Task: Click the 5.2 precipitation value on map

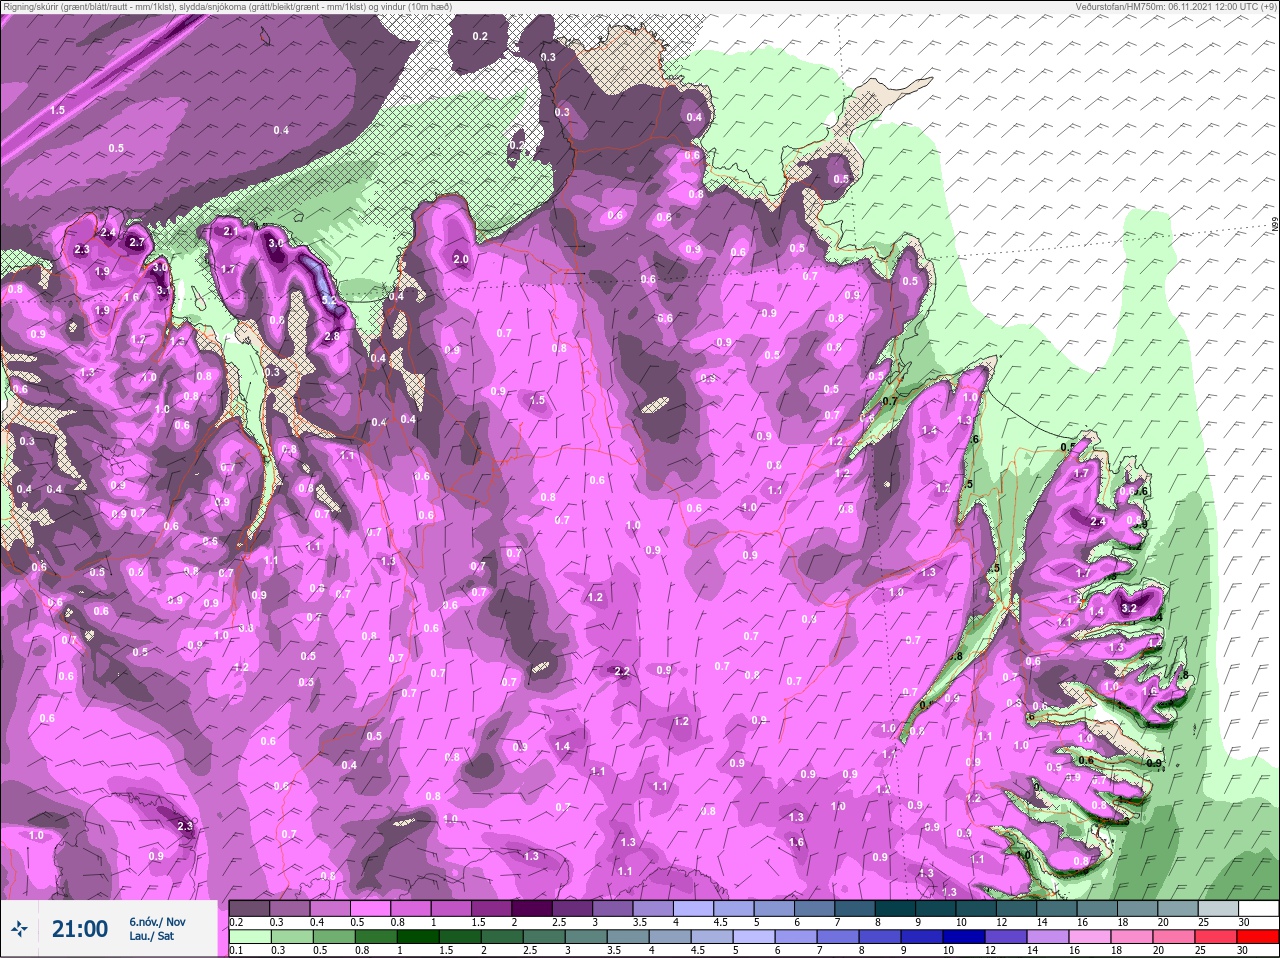Action: [x=328, y=299]
